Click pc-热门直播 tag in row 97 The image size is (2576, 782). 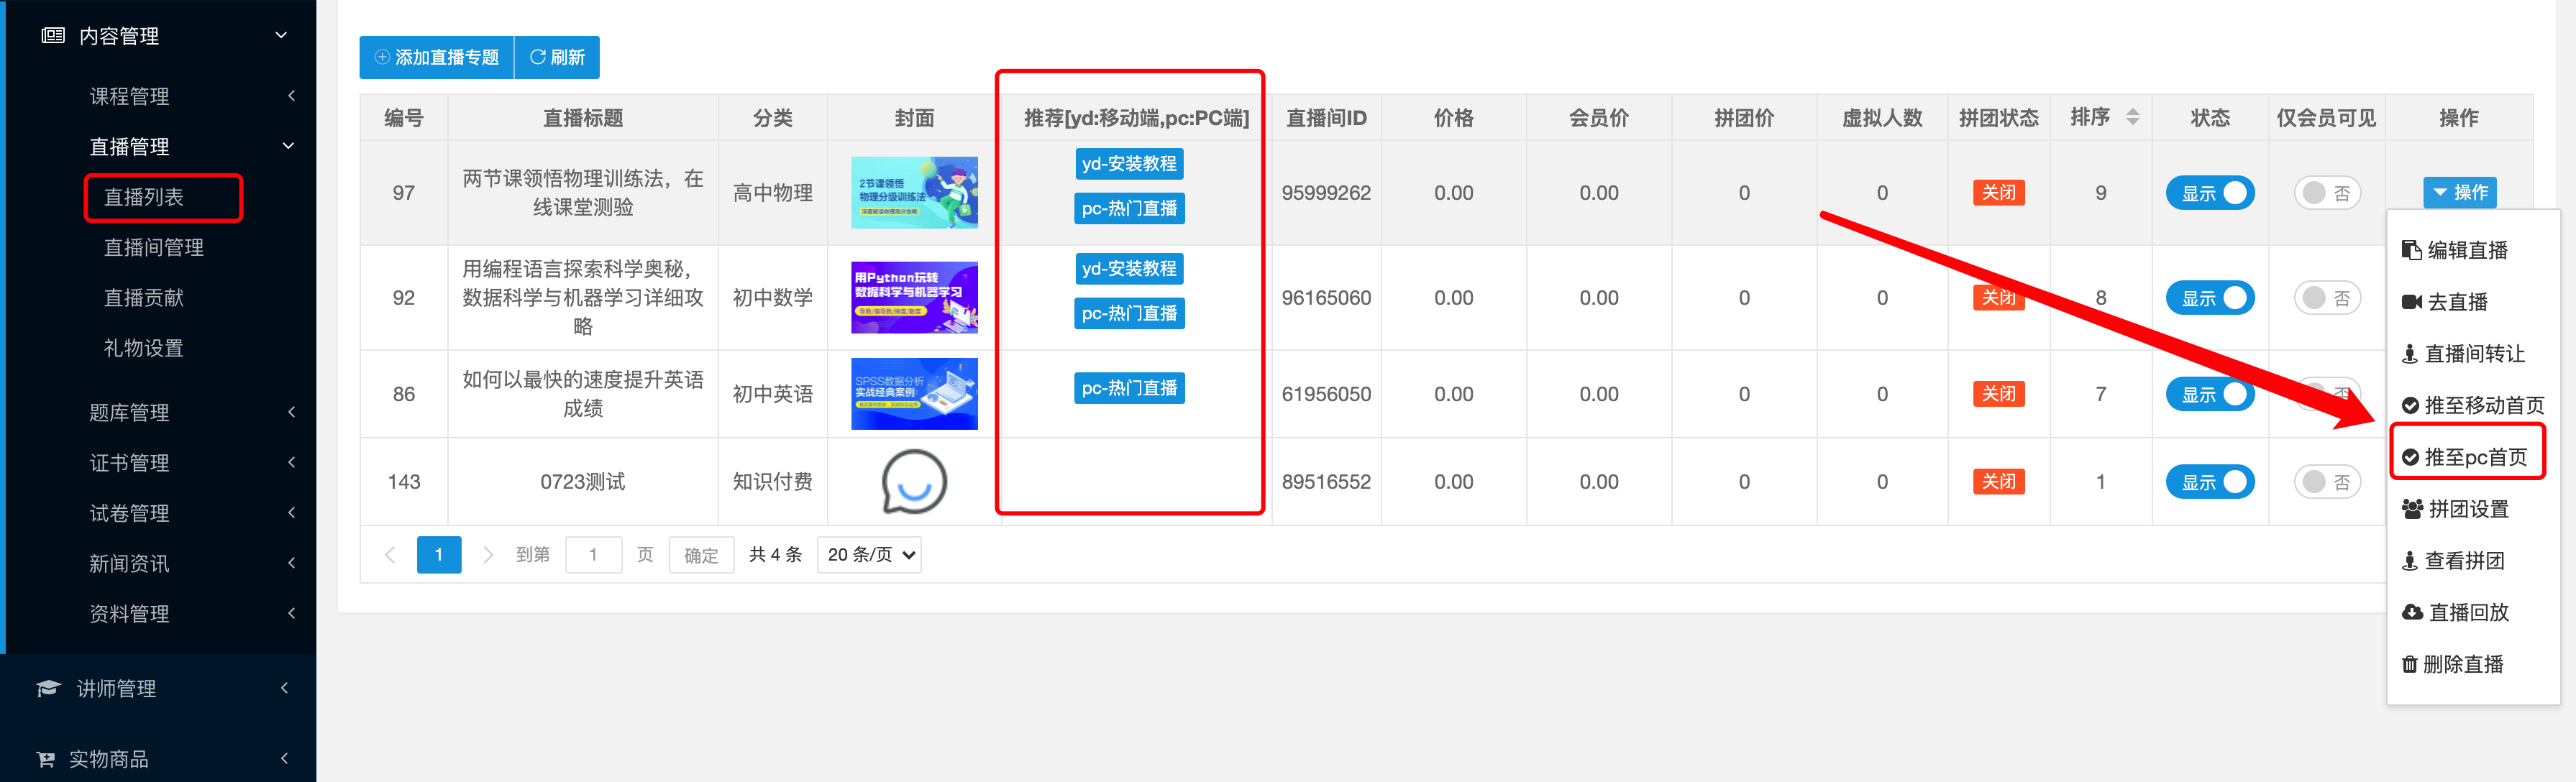click(x=1129, y=208)
